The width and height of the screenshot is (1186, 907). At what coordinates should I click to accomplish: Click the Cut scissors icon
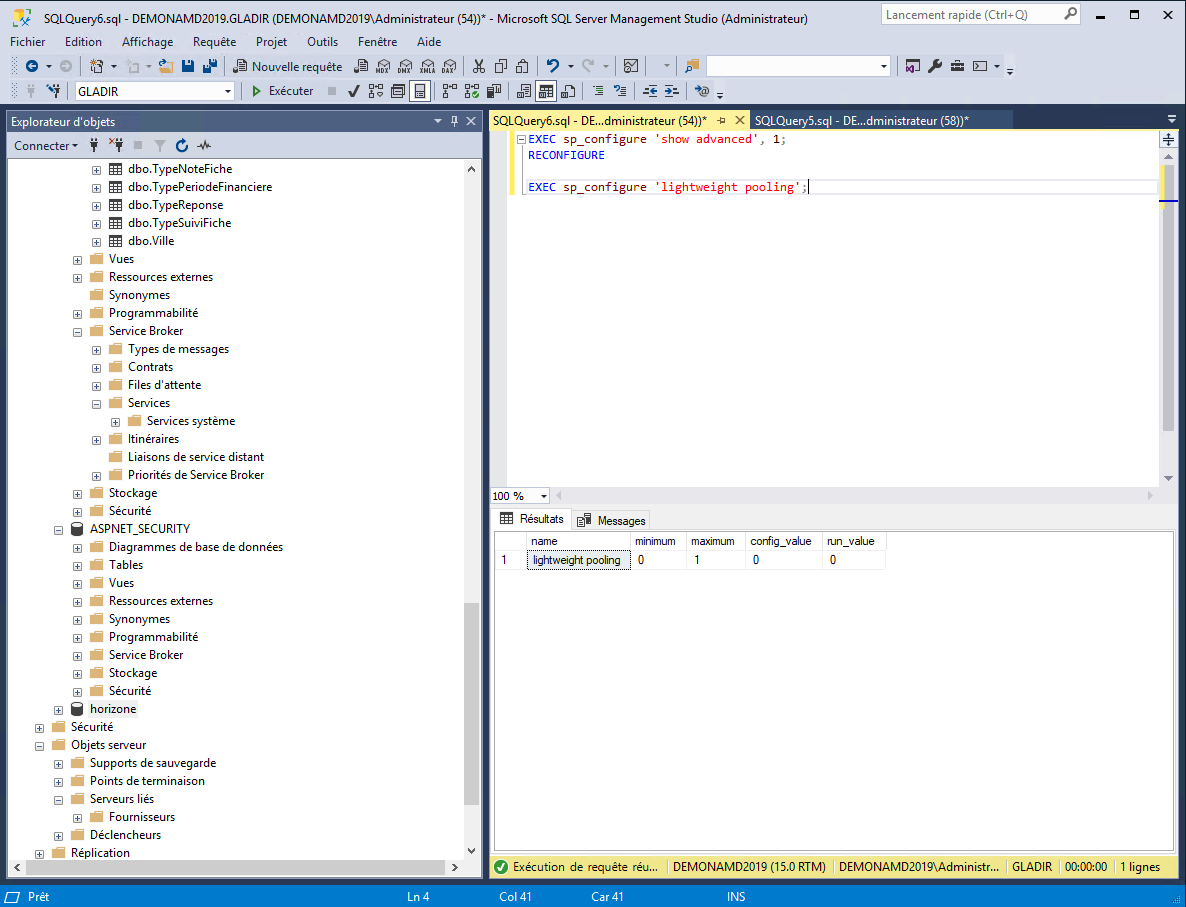478,66
